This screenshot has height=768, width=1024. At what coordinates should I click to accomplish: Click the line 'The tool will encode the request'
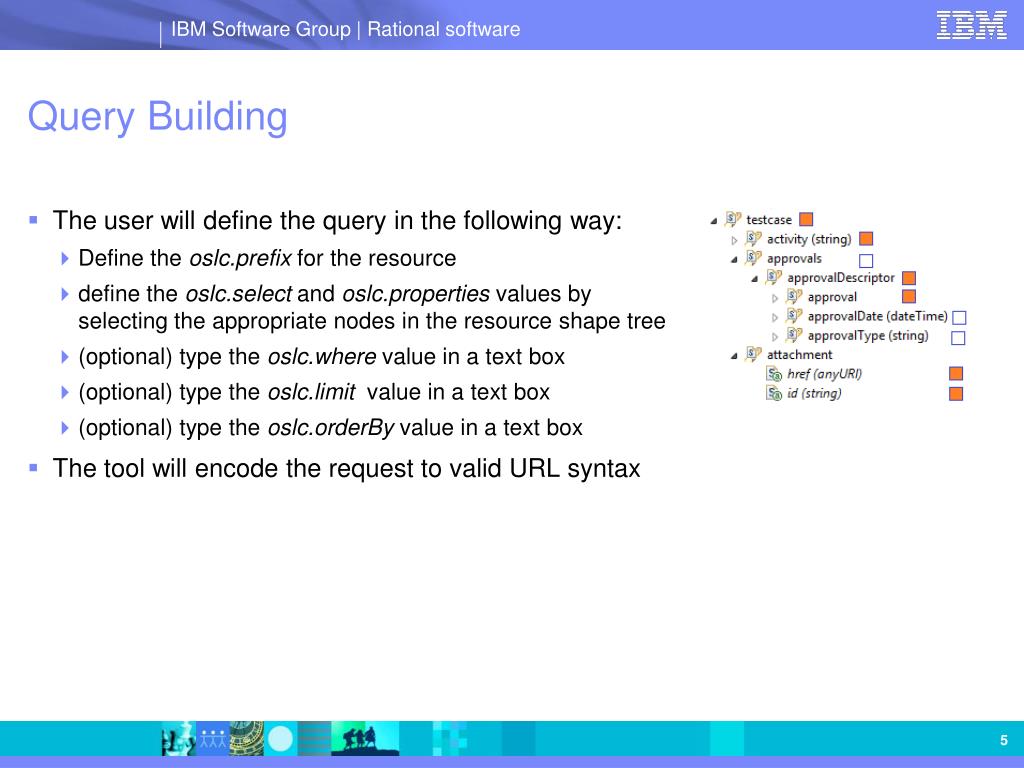(x=346, y=468)
